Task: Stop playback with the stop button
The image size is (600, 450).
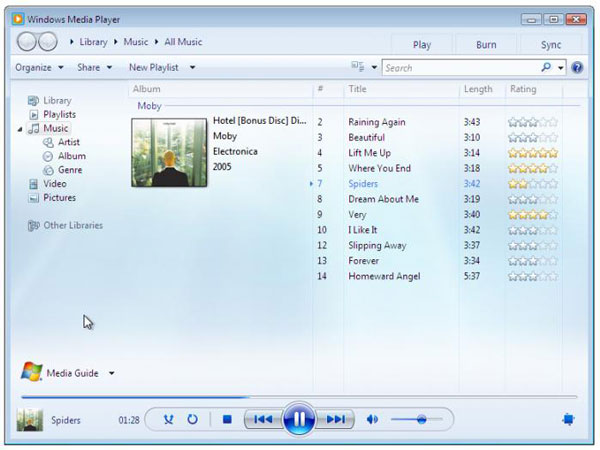Action: tap(227, 420)
